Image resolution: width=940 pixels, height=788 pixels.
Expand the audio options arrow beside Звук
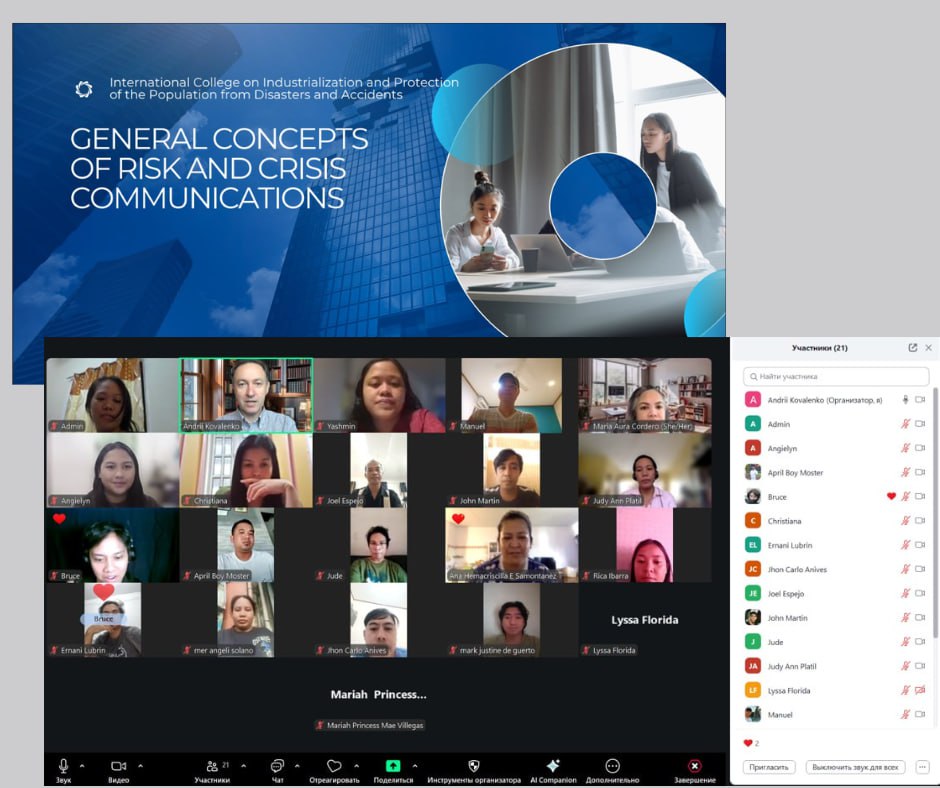point(82,765)
